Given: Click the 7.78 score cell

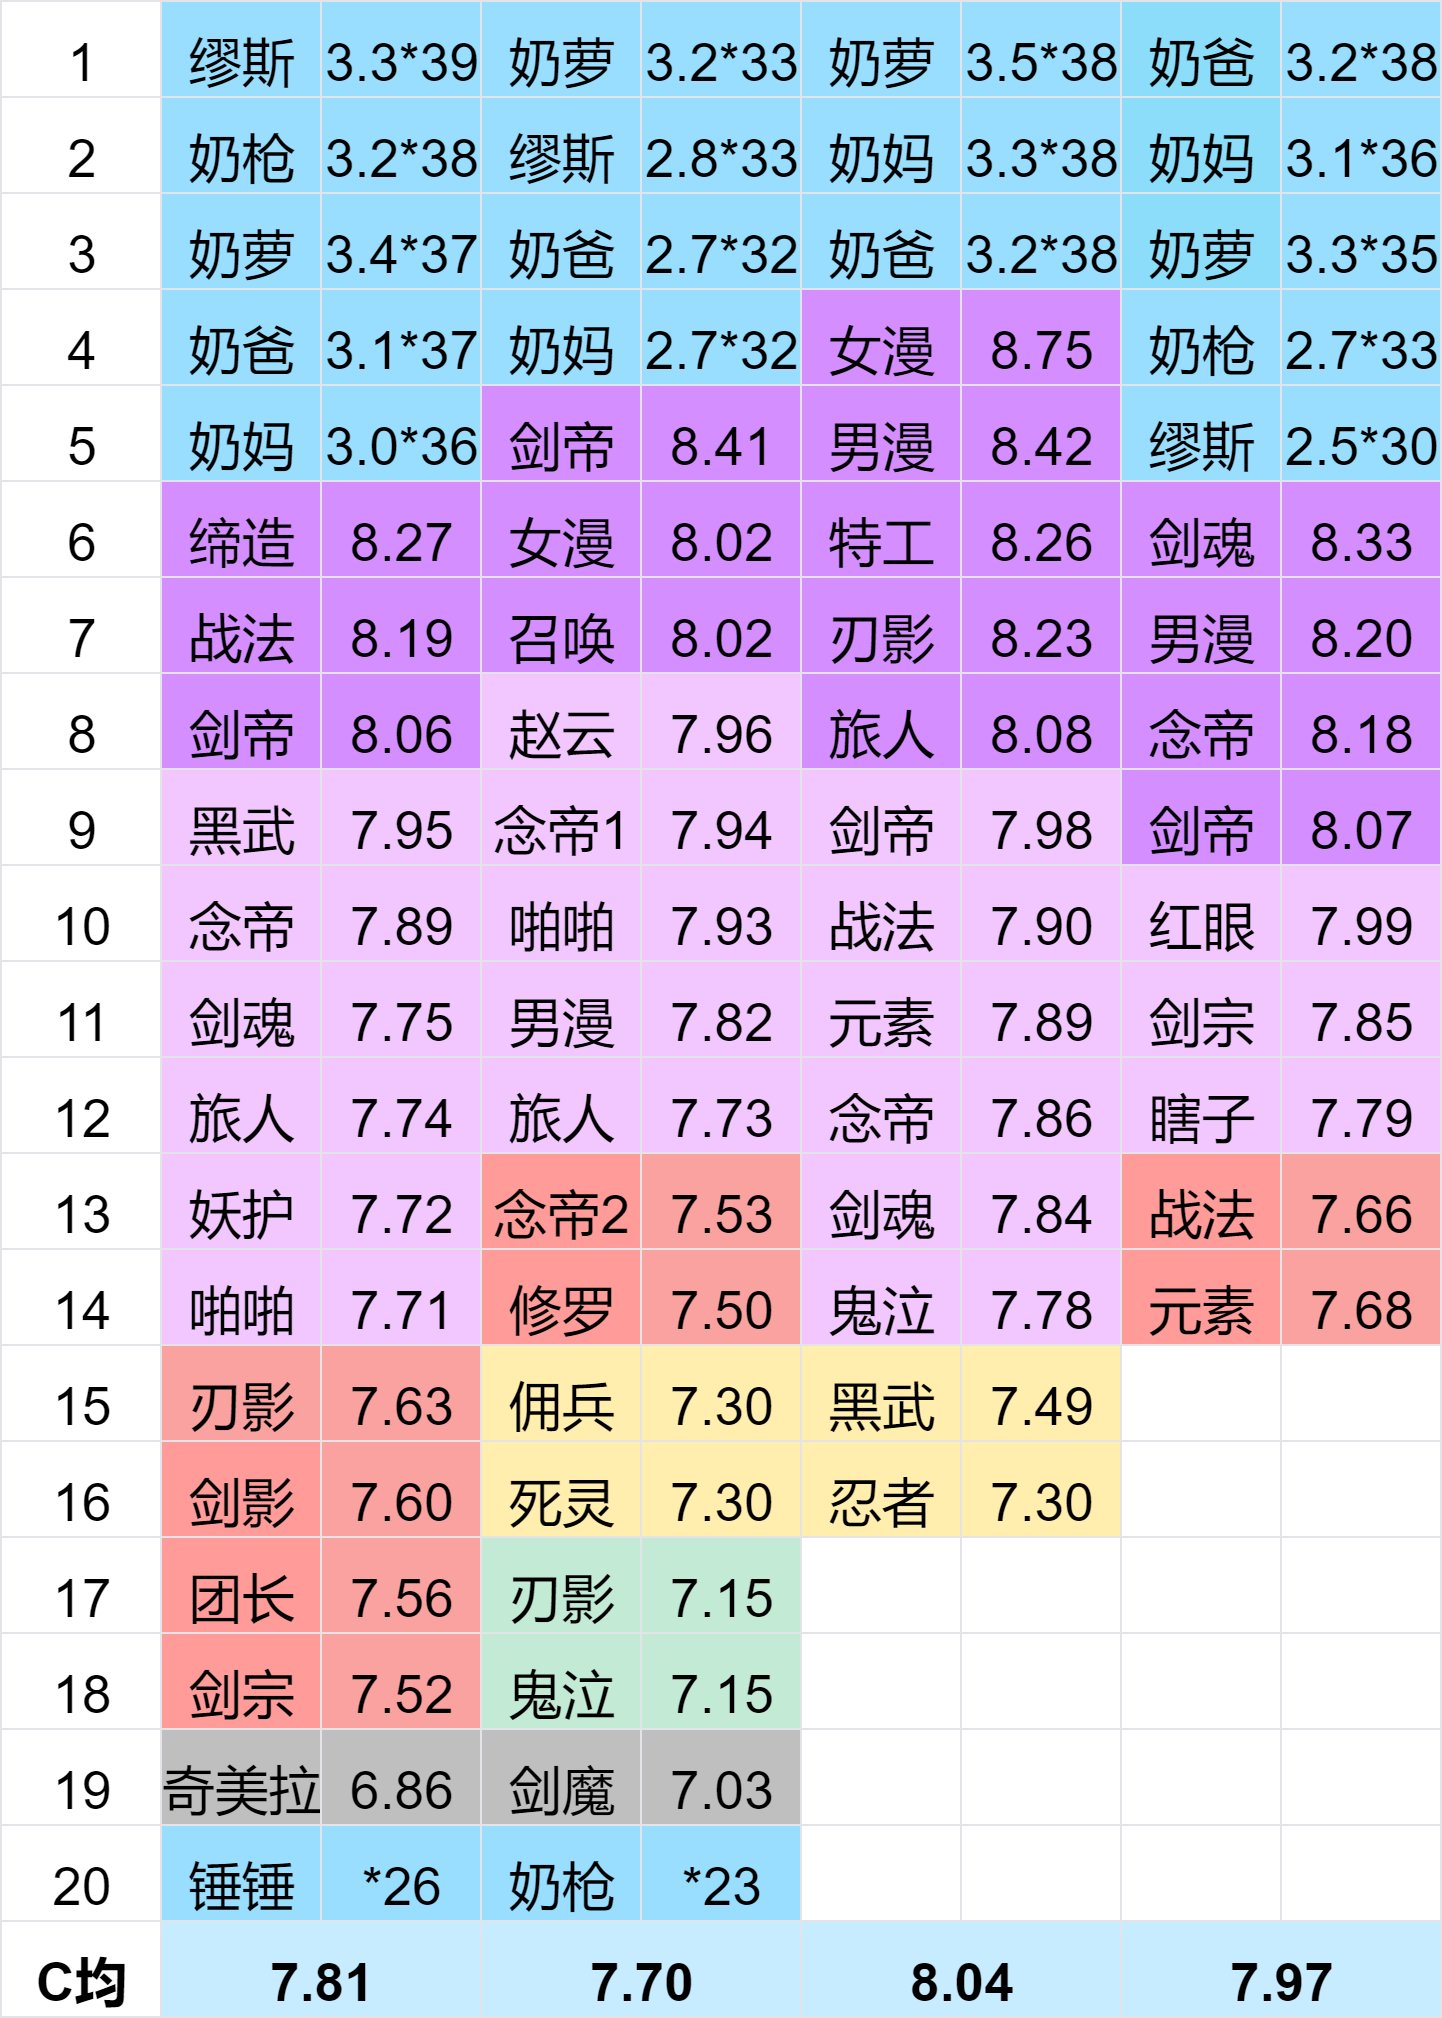Looking at the screenshot, I should 1041,1298.
